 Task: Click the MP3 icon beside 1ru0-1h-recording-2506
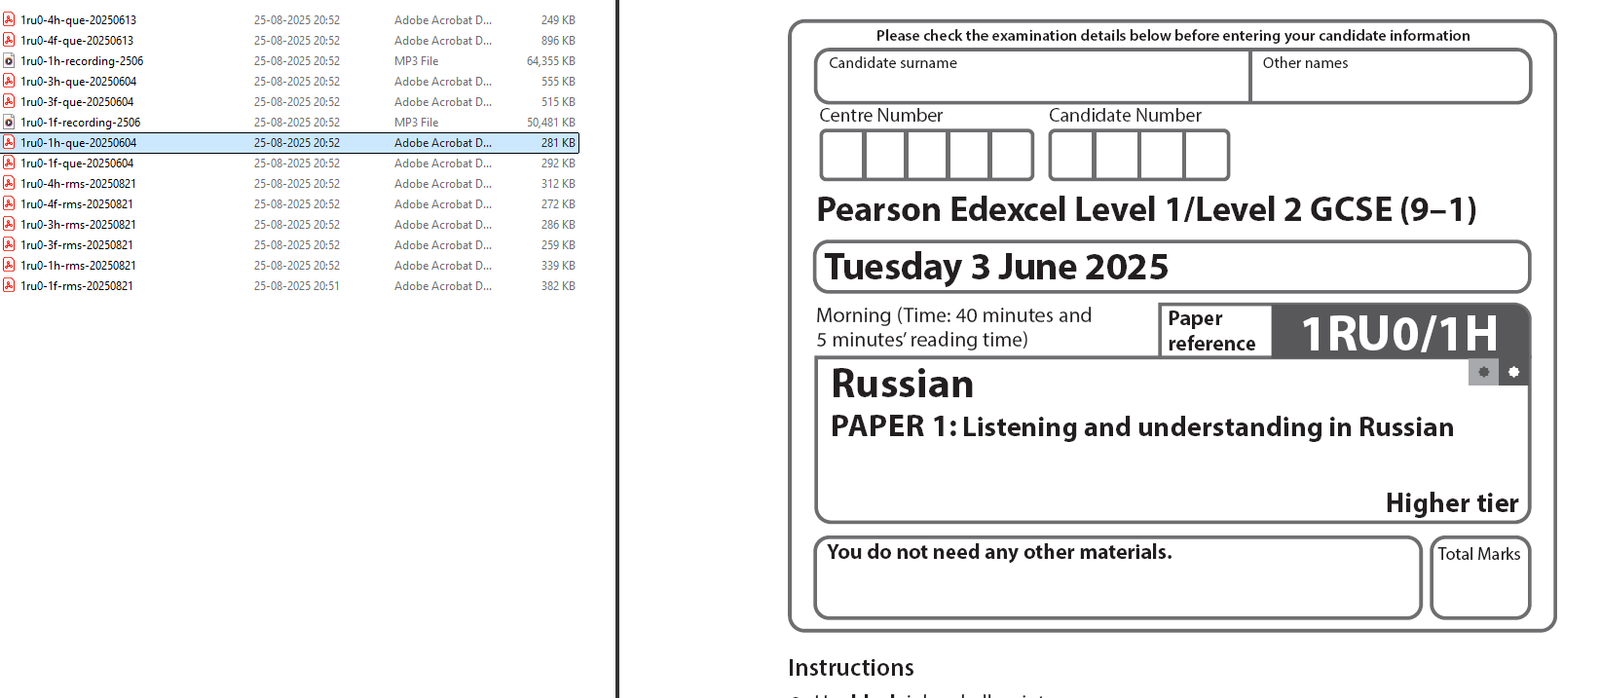[9, 61]
